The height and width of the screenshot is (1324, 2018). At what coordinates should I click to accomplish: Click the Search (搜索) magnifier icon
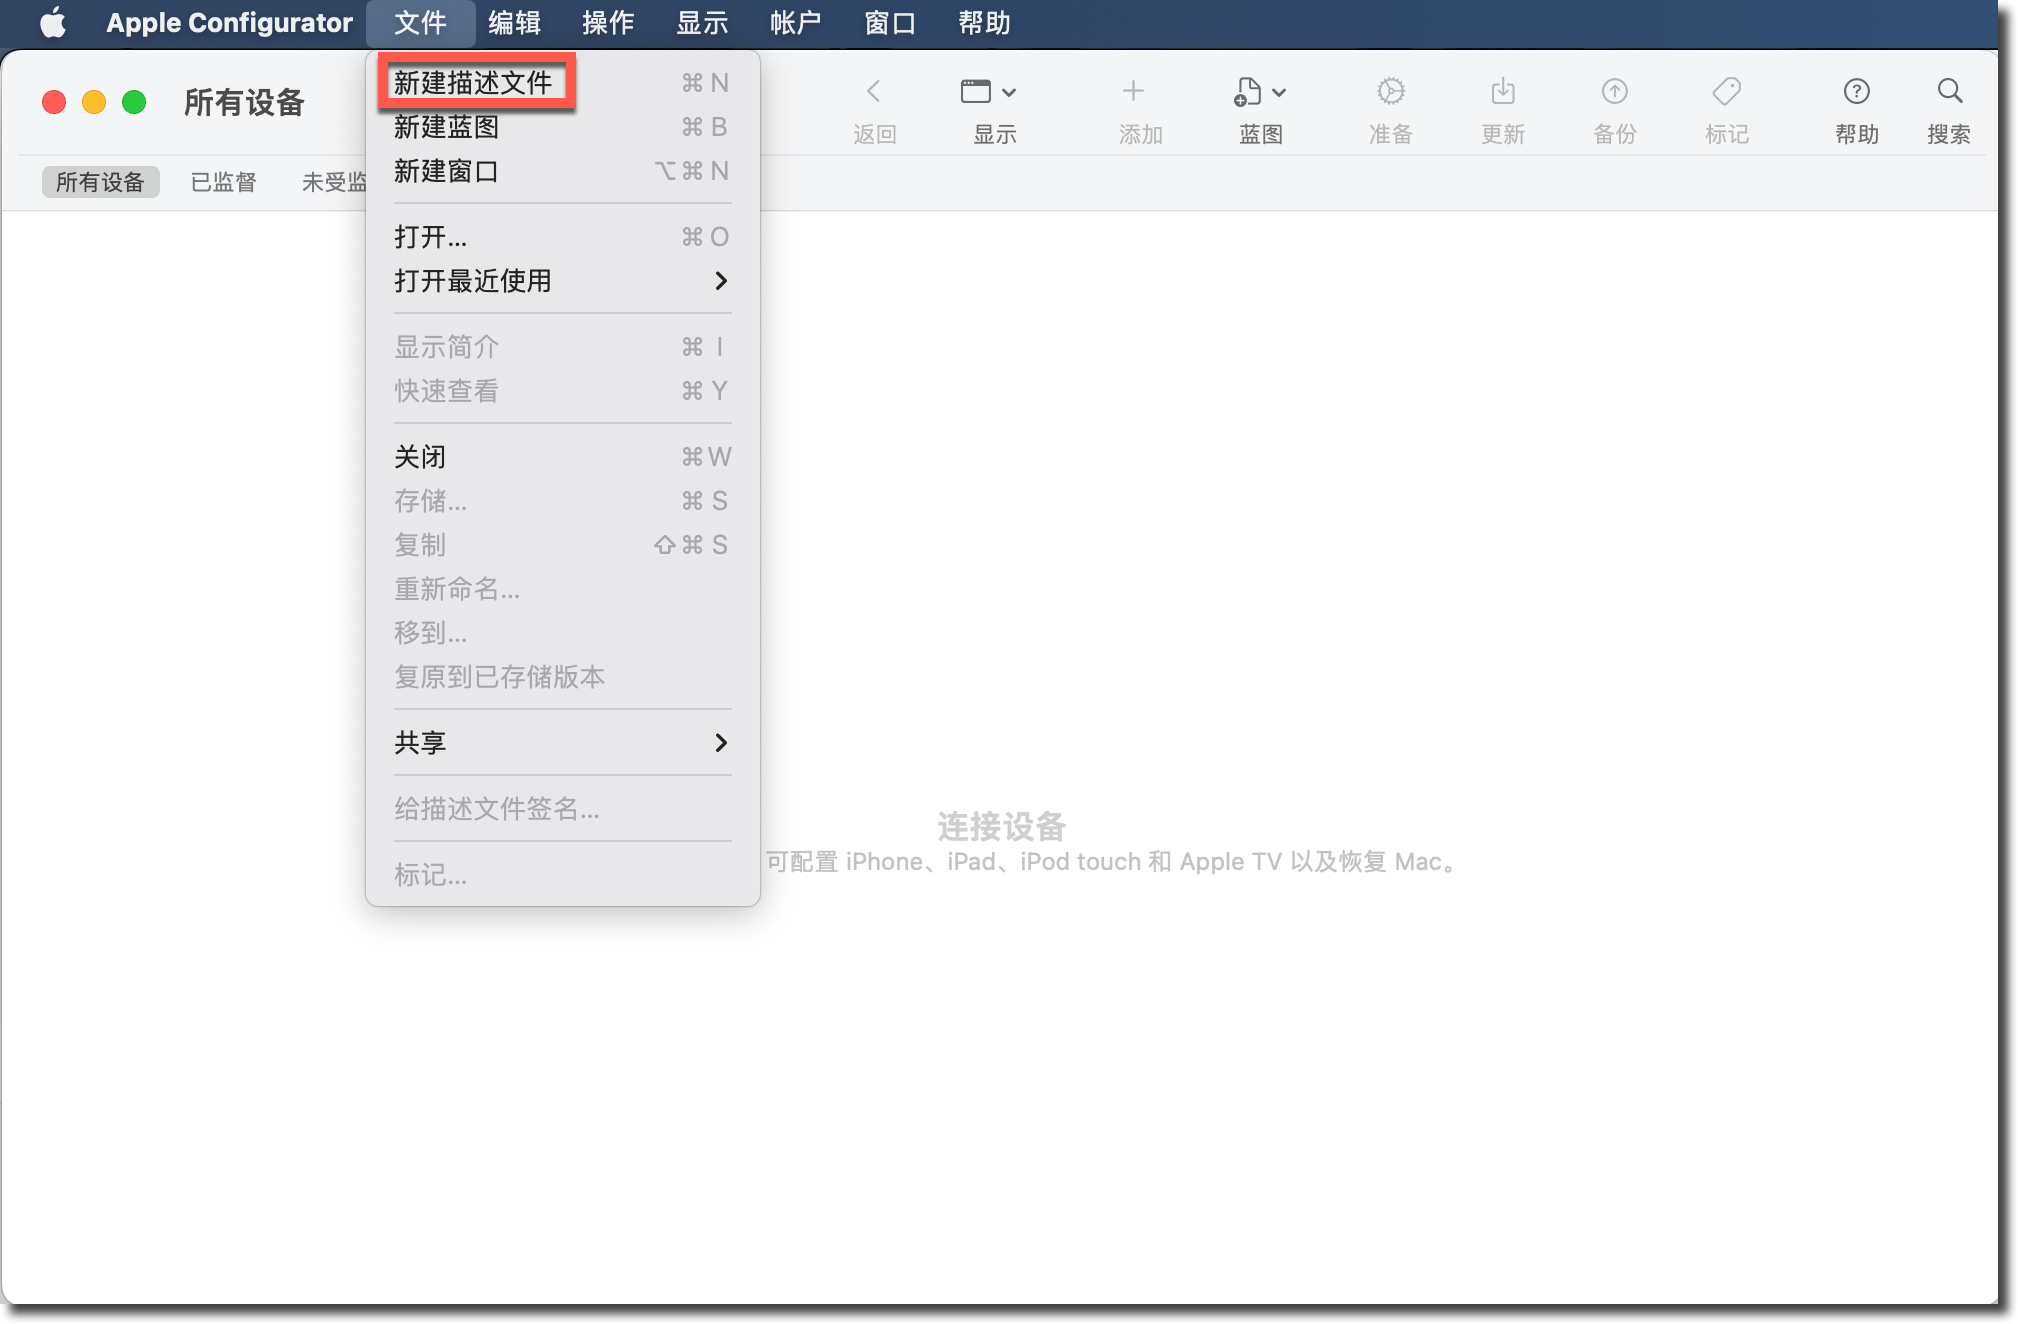point(1949,92)
